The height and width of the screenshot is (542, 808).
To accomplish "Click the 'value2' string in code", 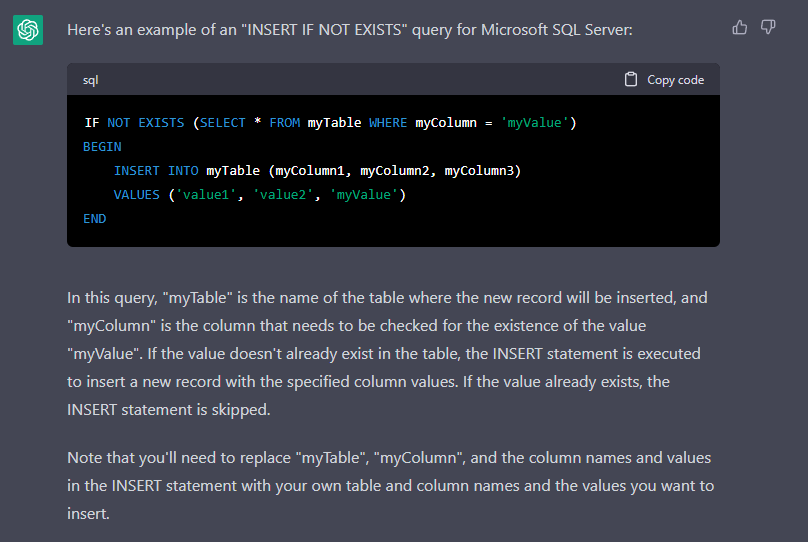I will 283,195.
